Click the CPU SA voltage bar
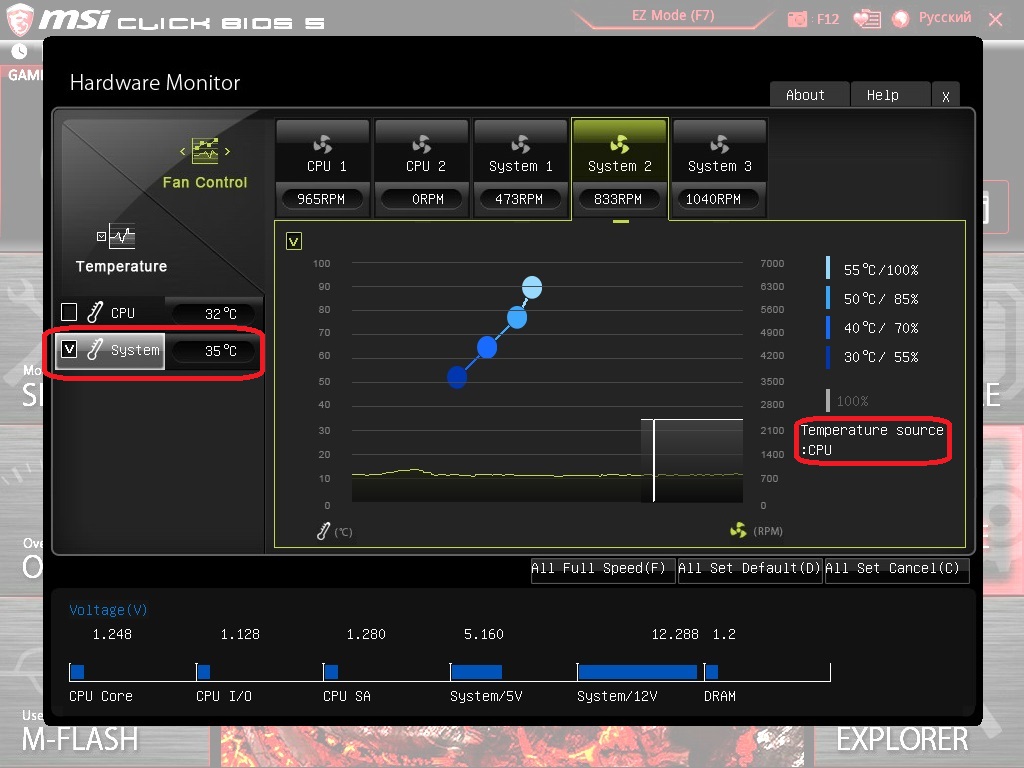The height and width of the screenshot is (768, 1024). coord(331,672)
